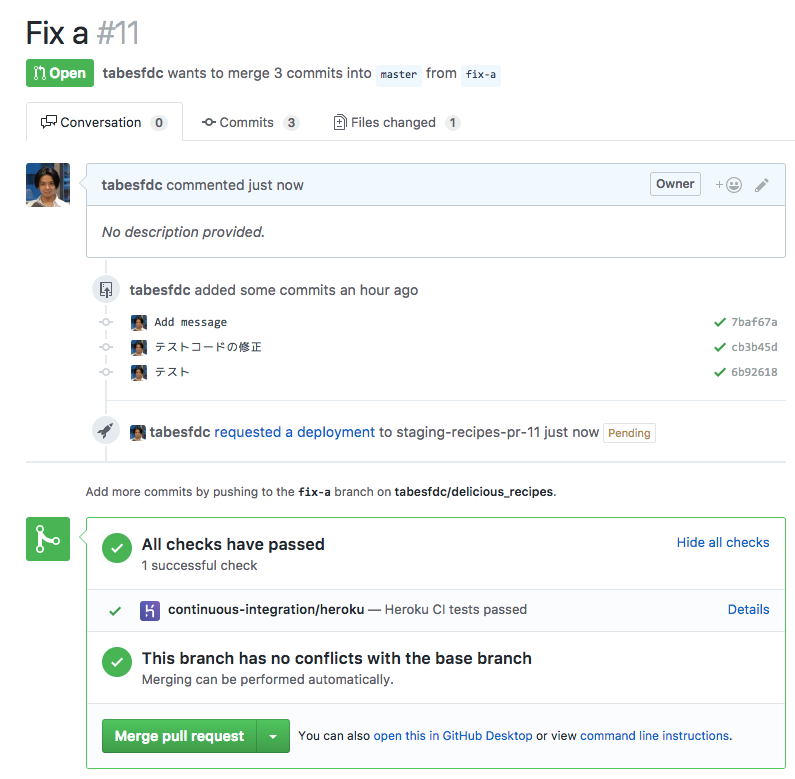Click the pencil edit comment icon
The image size is (795, 779).
click(762, 185)
